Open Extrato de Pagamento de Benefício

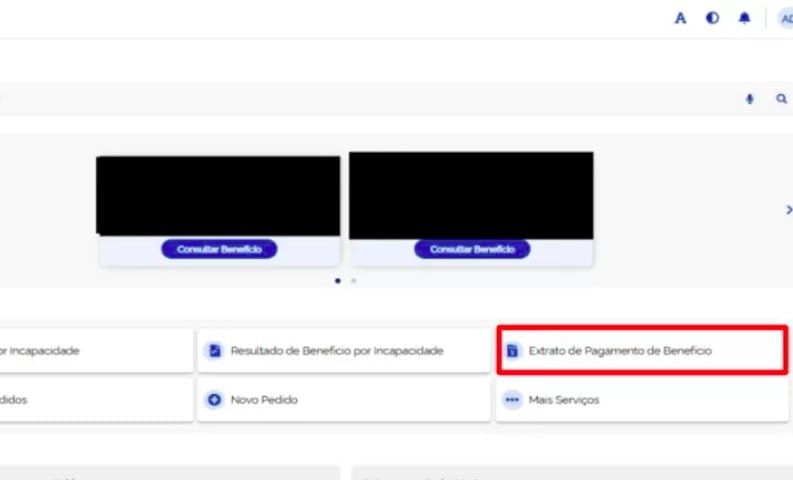620,351
